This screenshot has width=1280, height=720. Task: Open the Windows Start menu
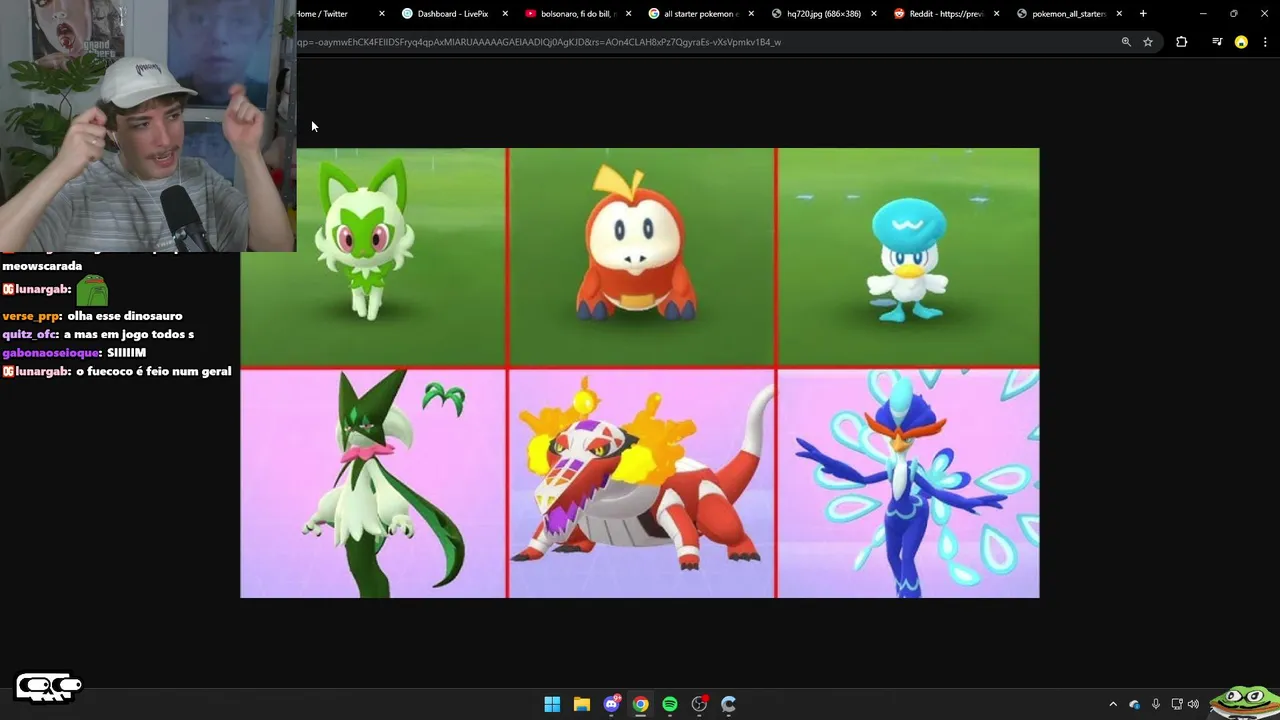(x=552, y=704)
